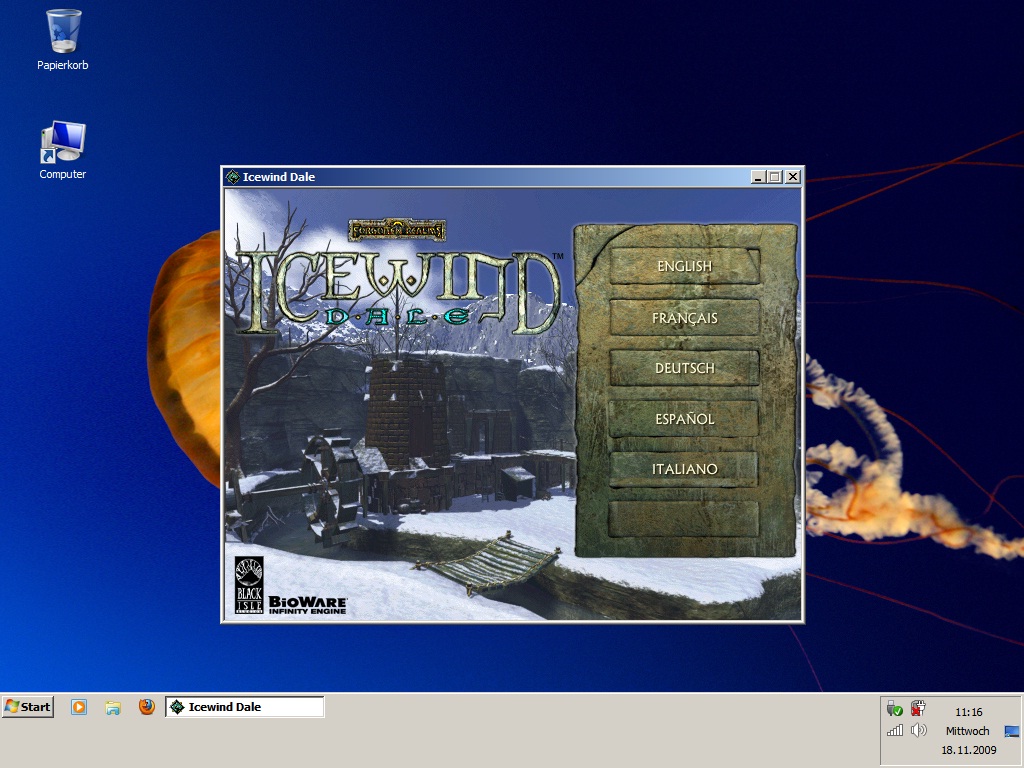Choose ITALIANO as the language

pyautogui.click(x=684, y=469)
